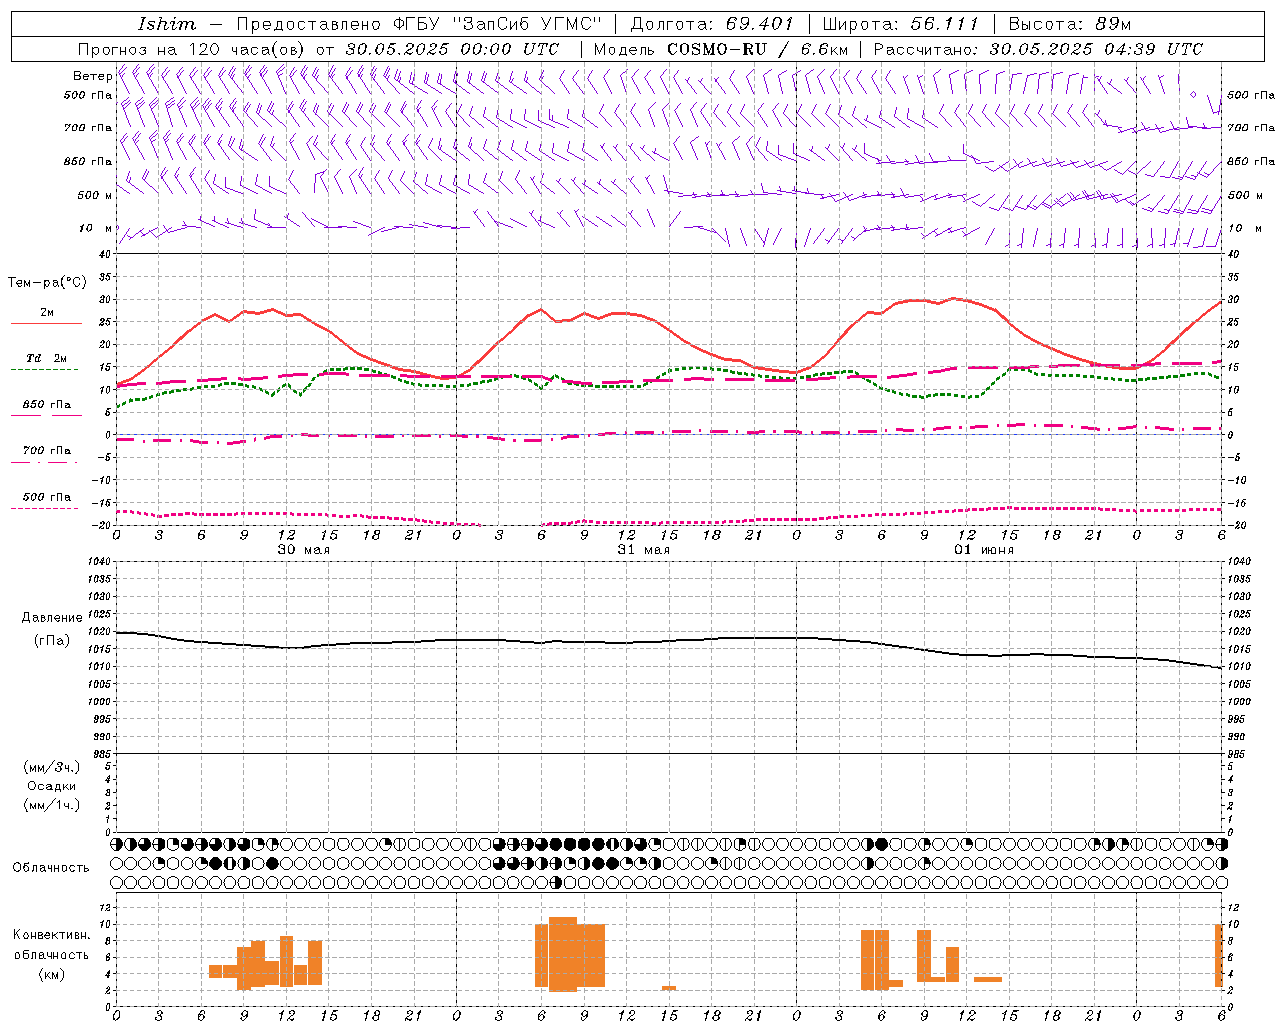Click the "(км)" unit of convective cloudiness
Viewport: 1280px width, 1024px height.
tap(52, 973)
